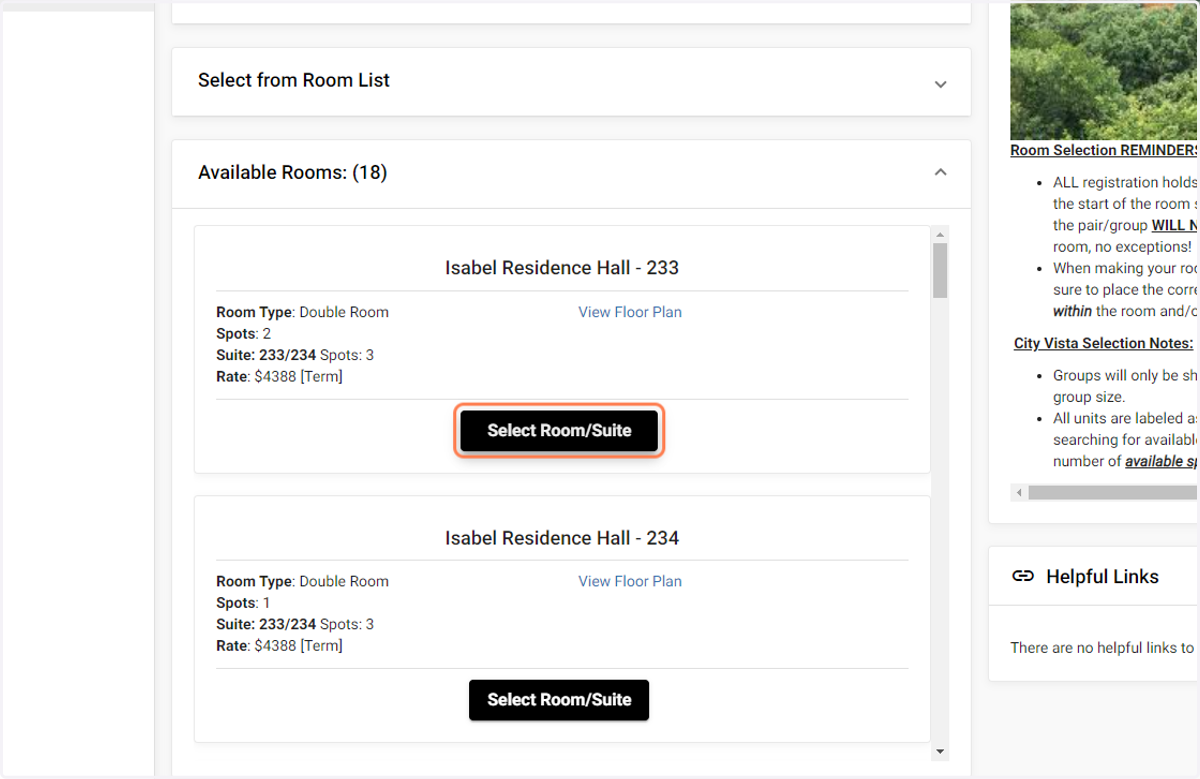Click Select Room/Suite for Isabel Residence Hall 234
Screen dimensions: 1200x779
point(559,700)
